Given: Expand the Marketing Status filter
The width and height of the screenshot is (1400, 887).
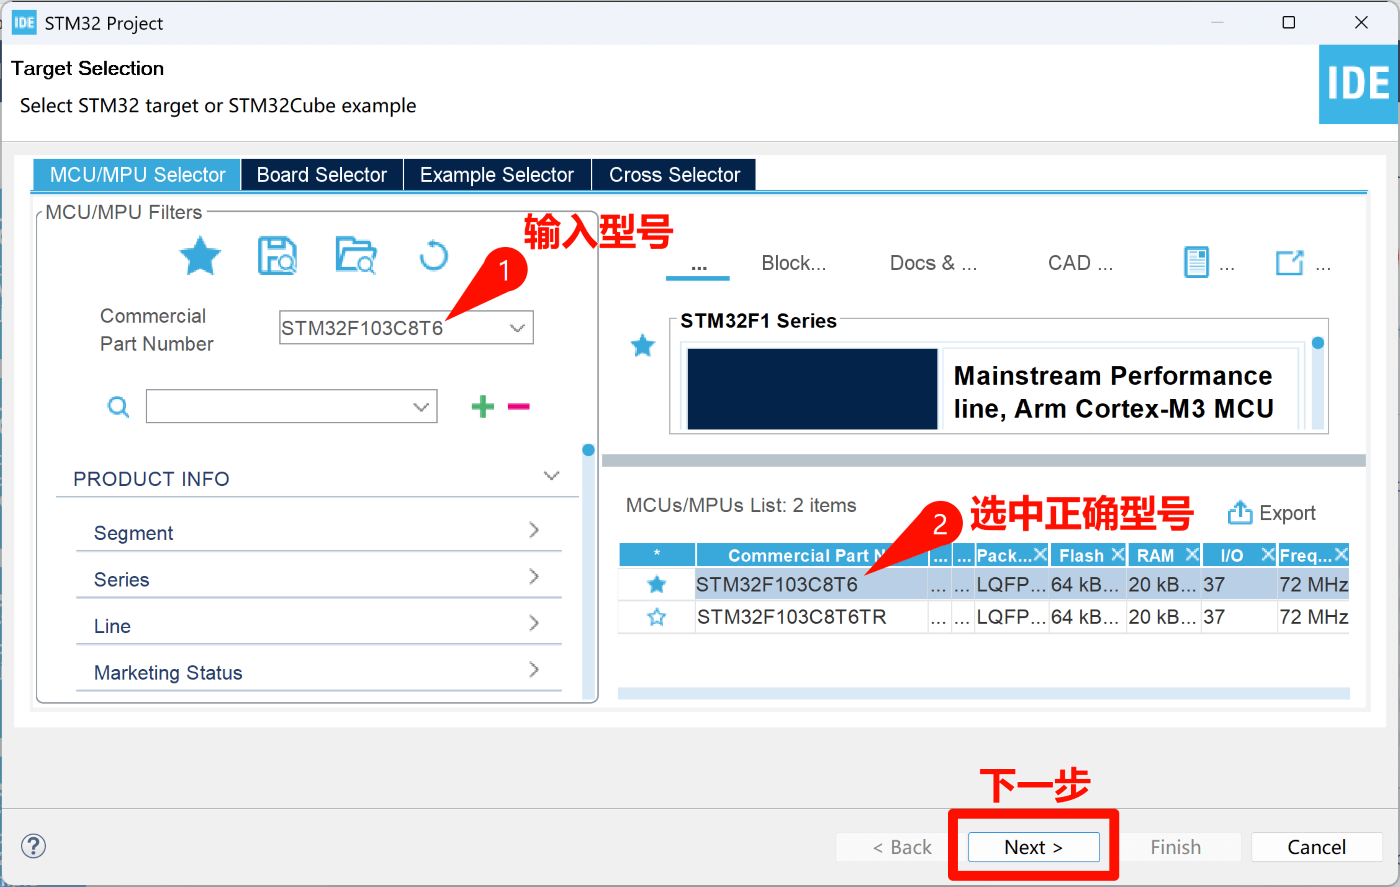Looking at the screenshot, I should [533, 670].
